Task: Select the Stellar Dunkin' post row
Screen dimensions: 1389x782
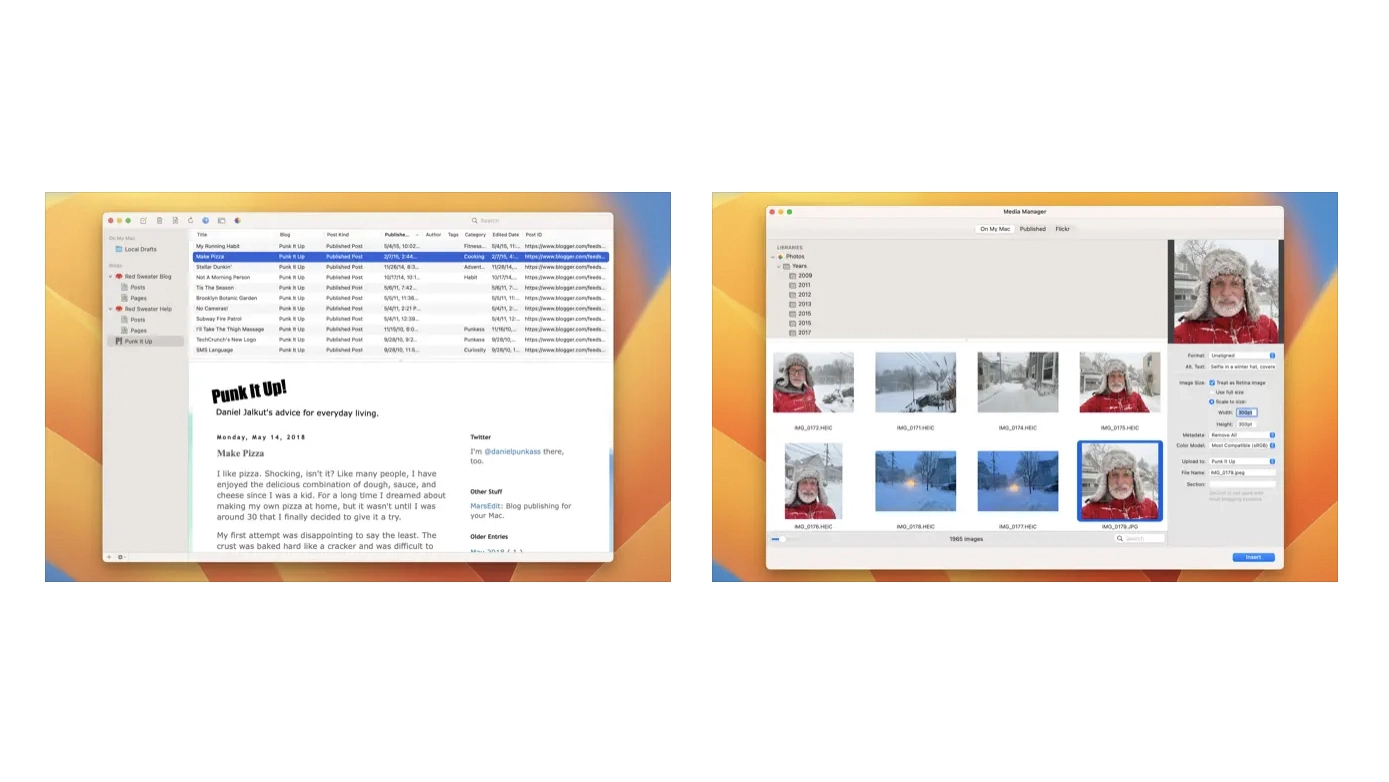Action: [400, 267]
